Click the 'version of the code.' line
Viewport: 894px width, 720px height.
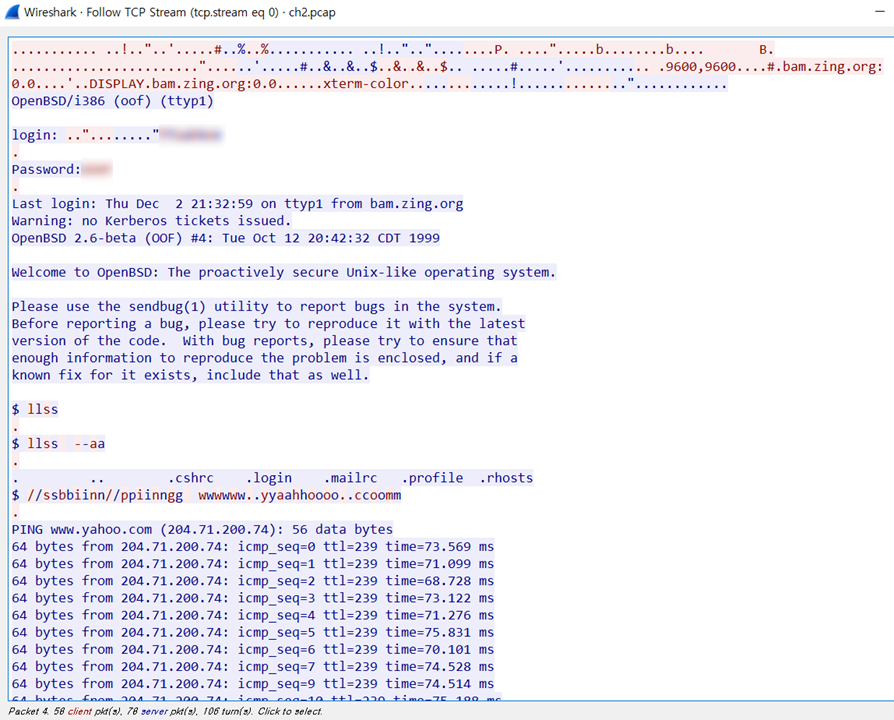click(x=265, y=340)
